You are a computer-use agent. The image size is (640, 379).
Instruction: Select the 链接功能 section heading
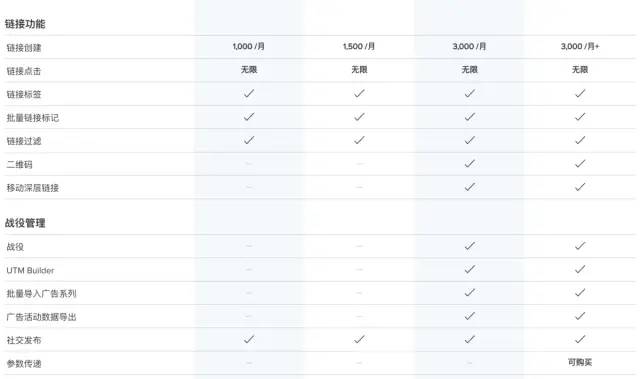point(25,24)
